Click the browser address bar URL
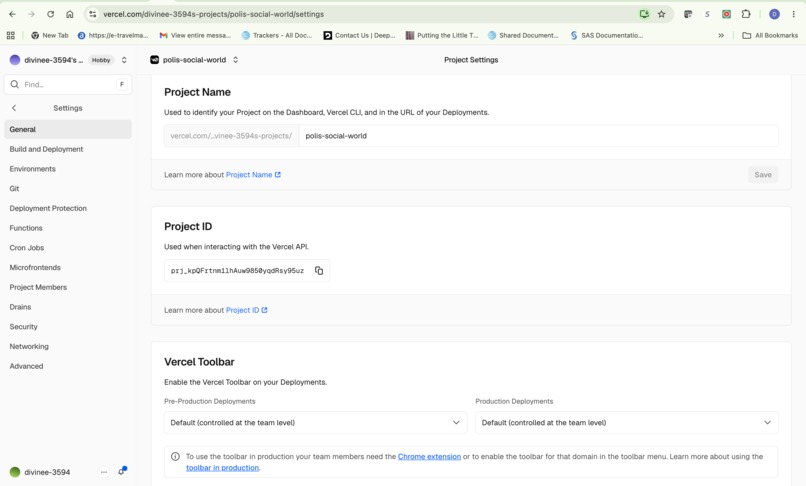 213,14
